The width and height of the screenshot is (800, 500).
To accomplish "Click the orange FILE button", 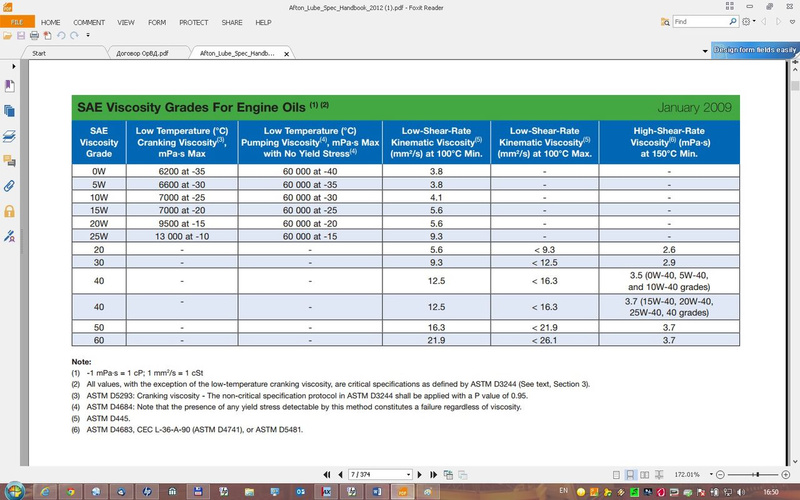I will tap(17, 21).
